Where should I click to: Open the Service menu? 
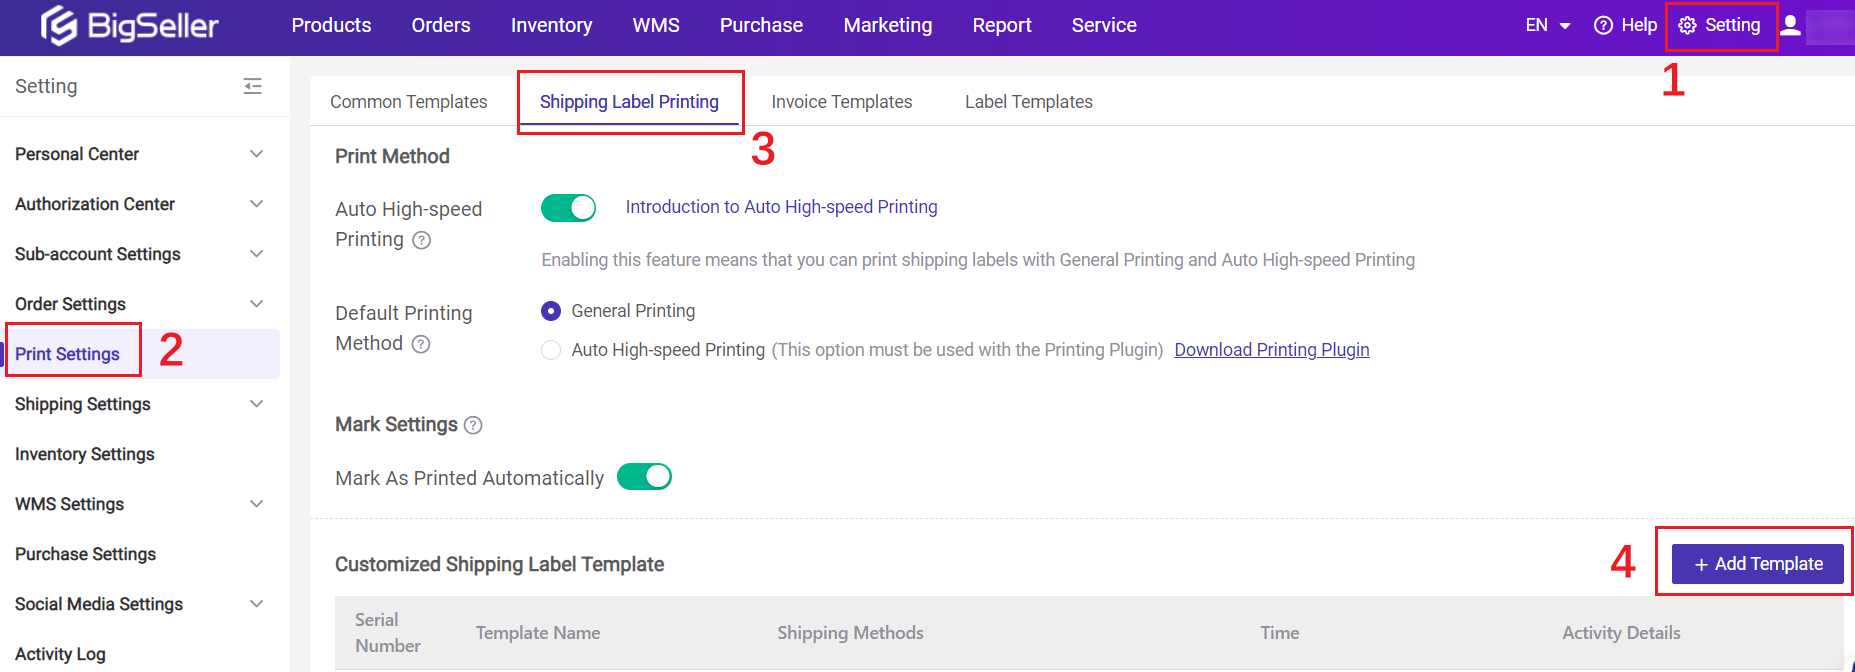click(1104, 25)
